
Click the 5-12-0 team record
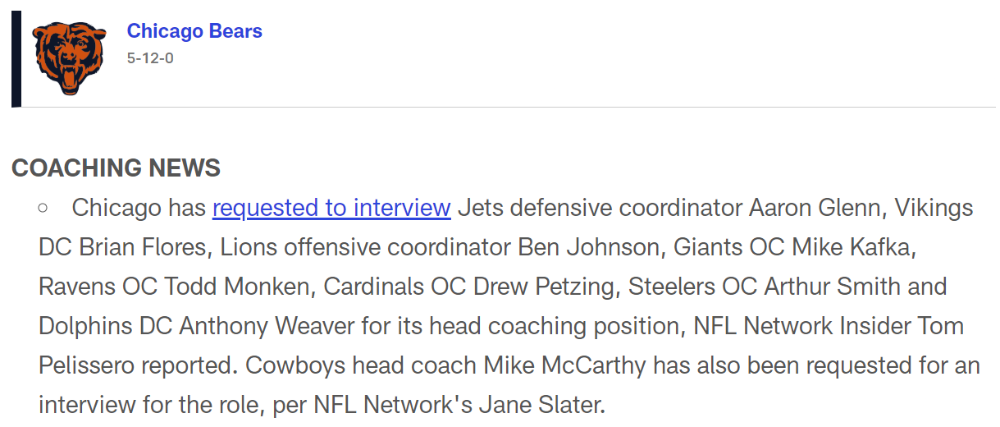click(150, 58)
